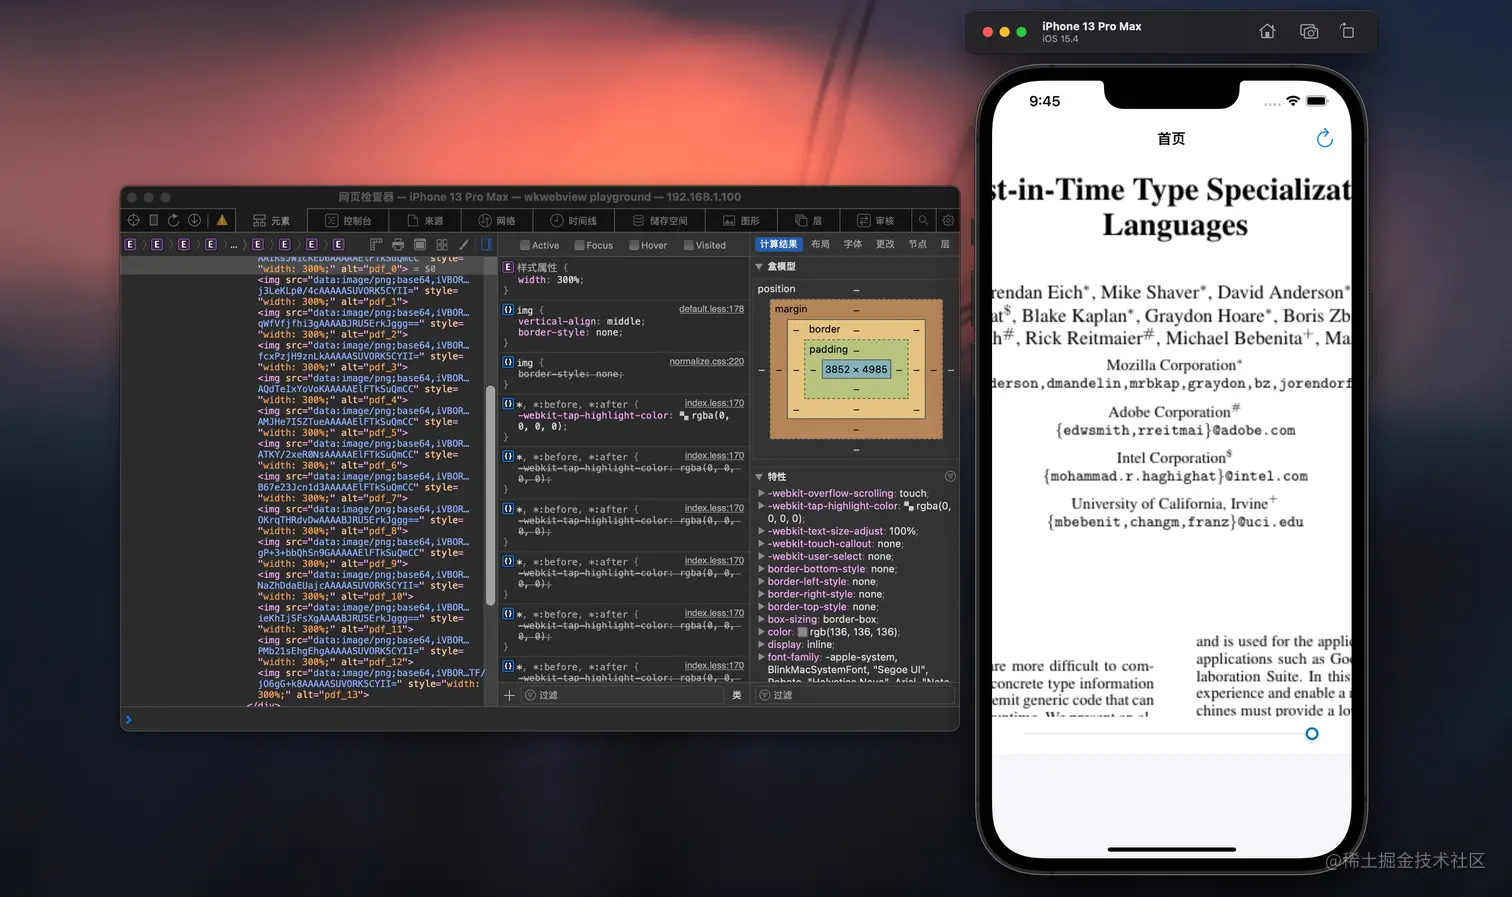This screenshot has height=897, width=1512.
Task: Open Web Inspector settings gear
Action: click(948, 220)
